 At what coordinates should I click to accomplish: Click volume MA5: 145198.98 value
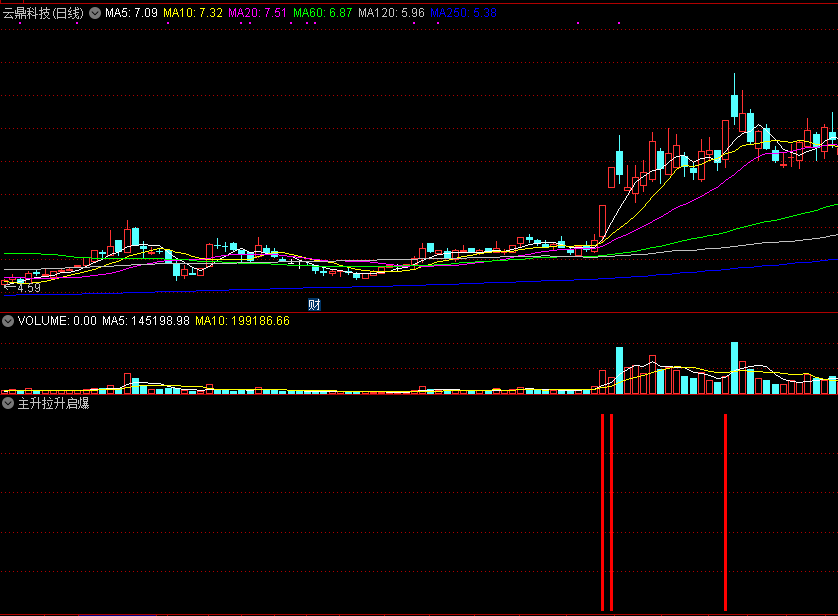(x=146, y=321)
